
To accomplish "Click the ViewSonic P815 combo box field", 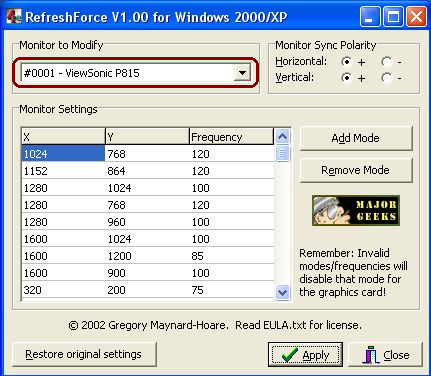I will pos(136,73).
